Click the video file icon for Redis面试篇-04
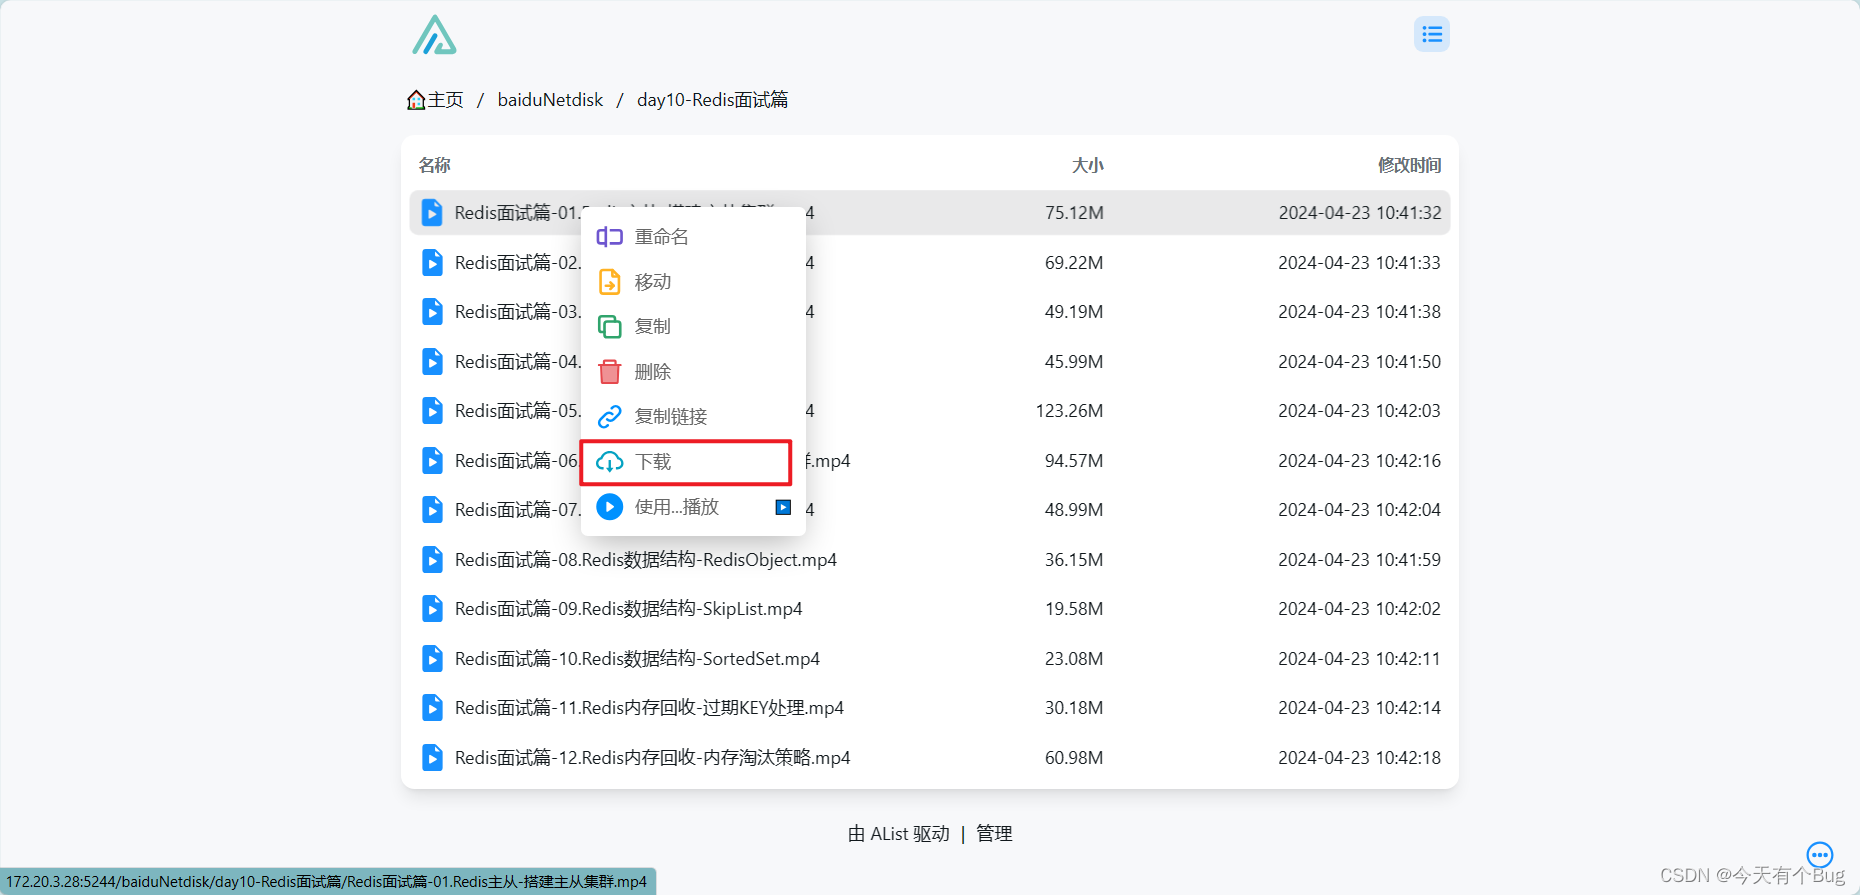1860x895 pixels. pyautogui.click(x=432, y=362)
